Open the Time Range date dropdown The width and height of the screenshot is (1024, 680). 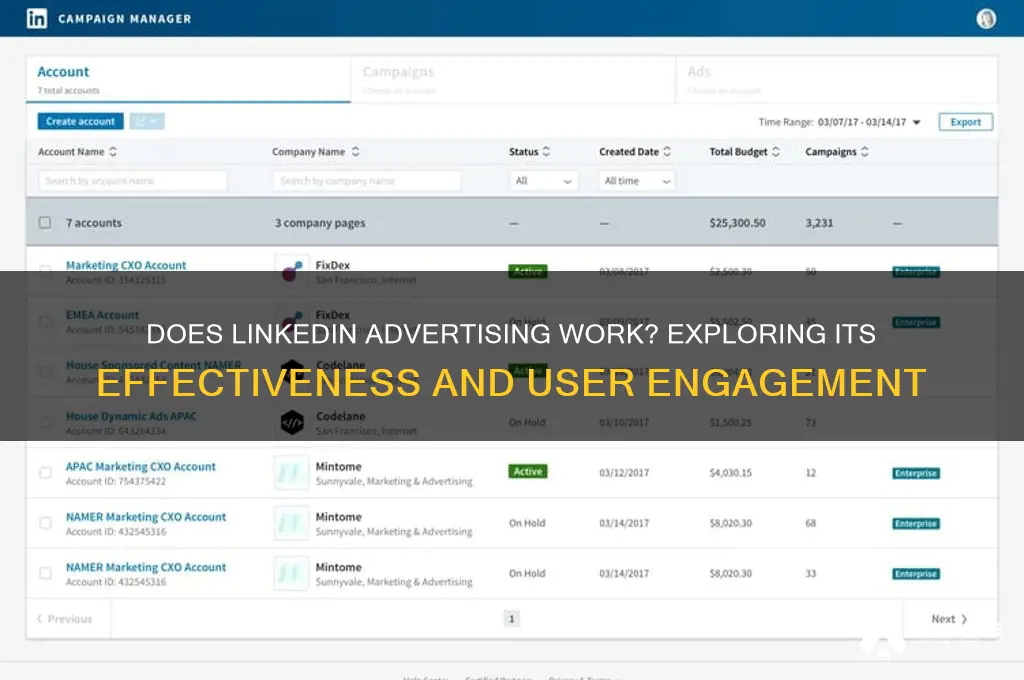click(868, 122)
